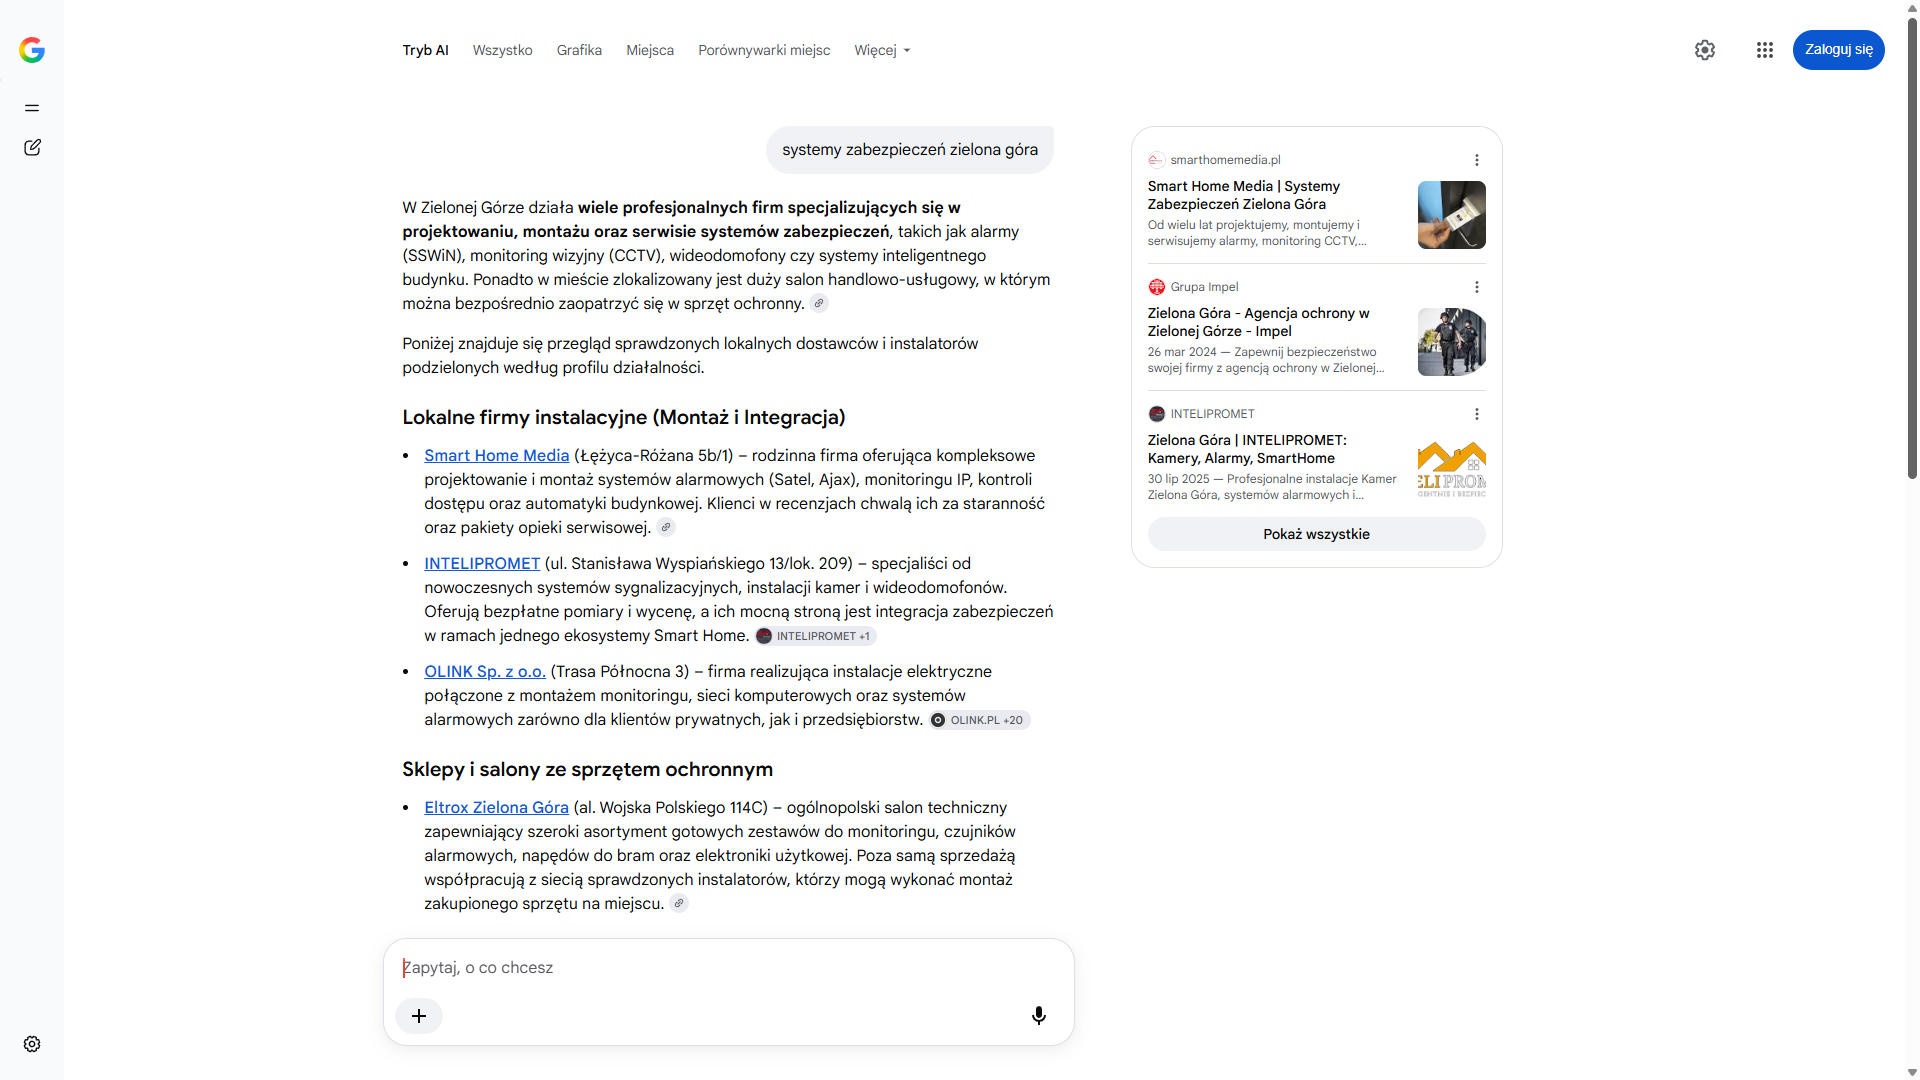Screen dimensions: 1920x1080
Task: Open the Eltrox Zielona Góra link
Action: [x=496, y=808]
